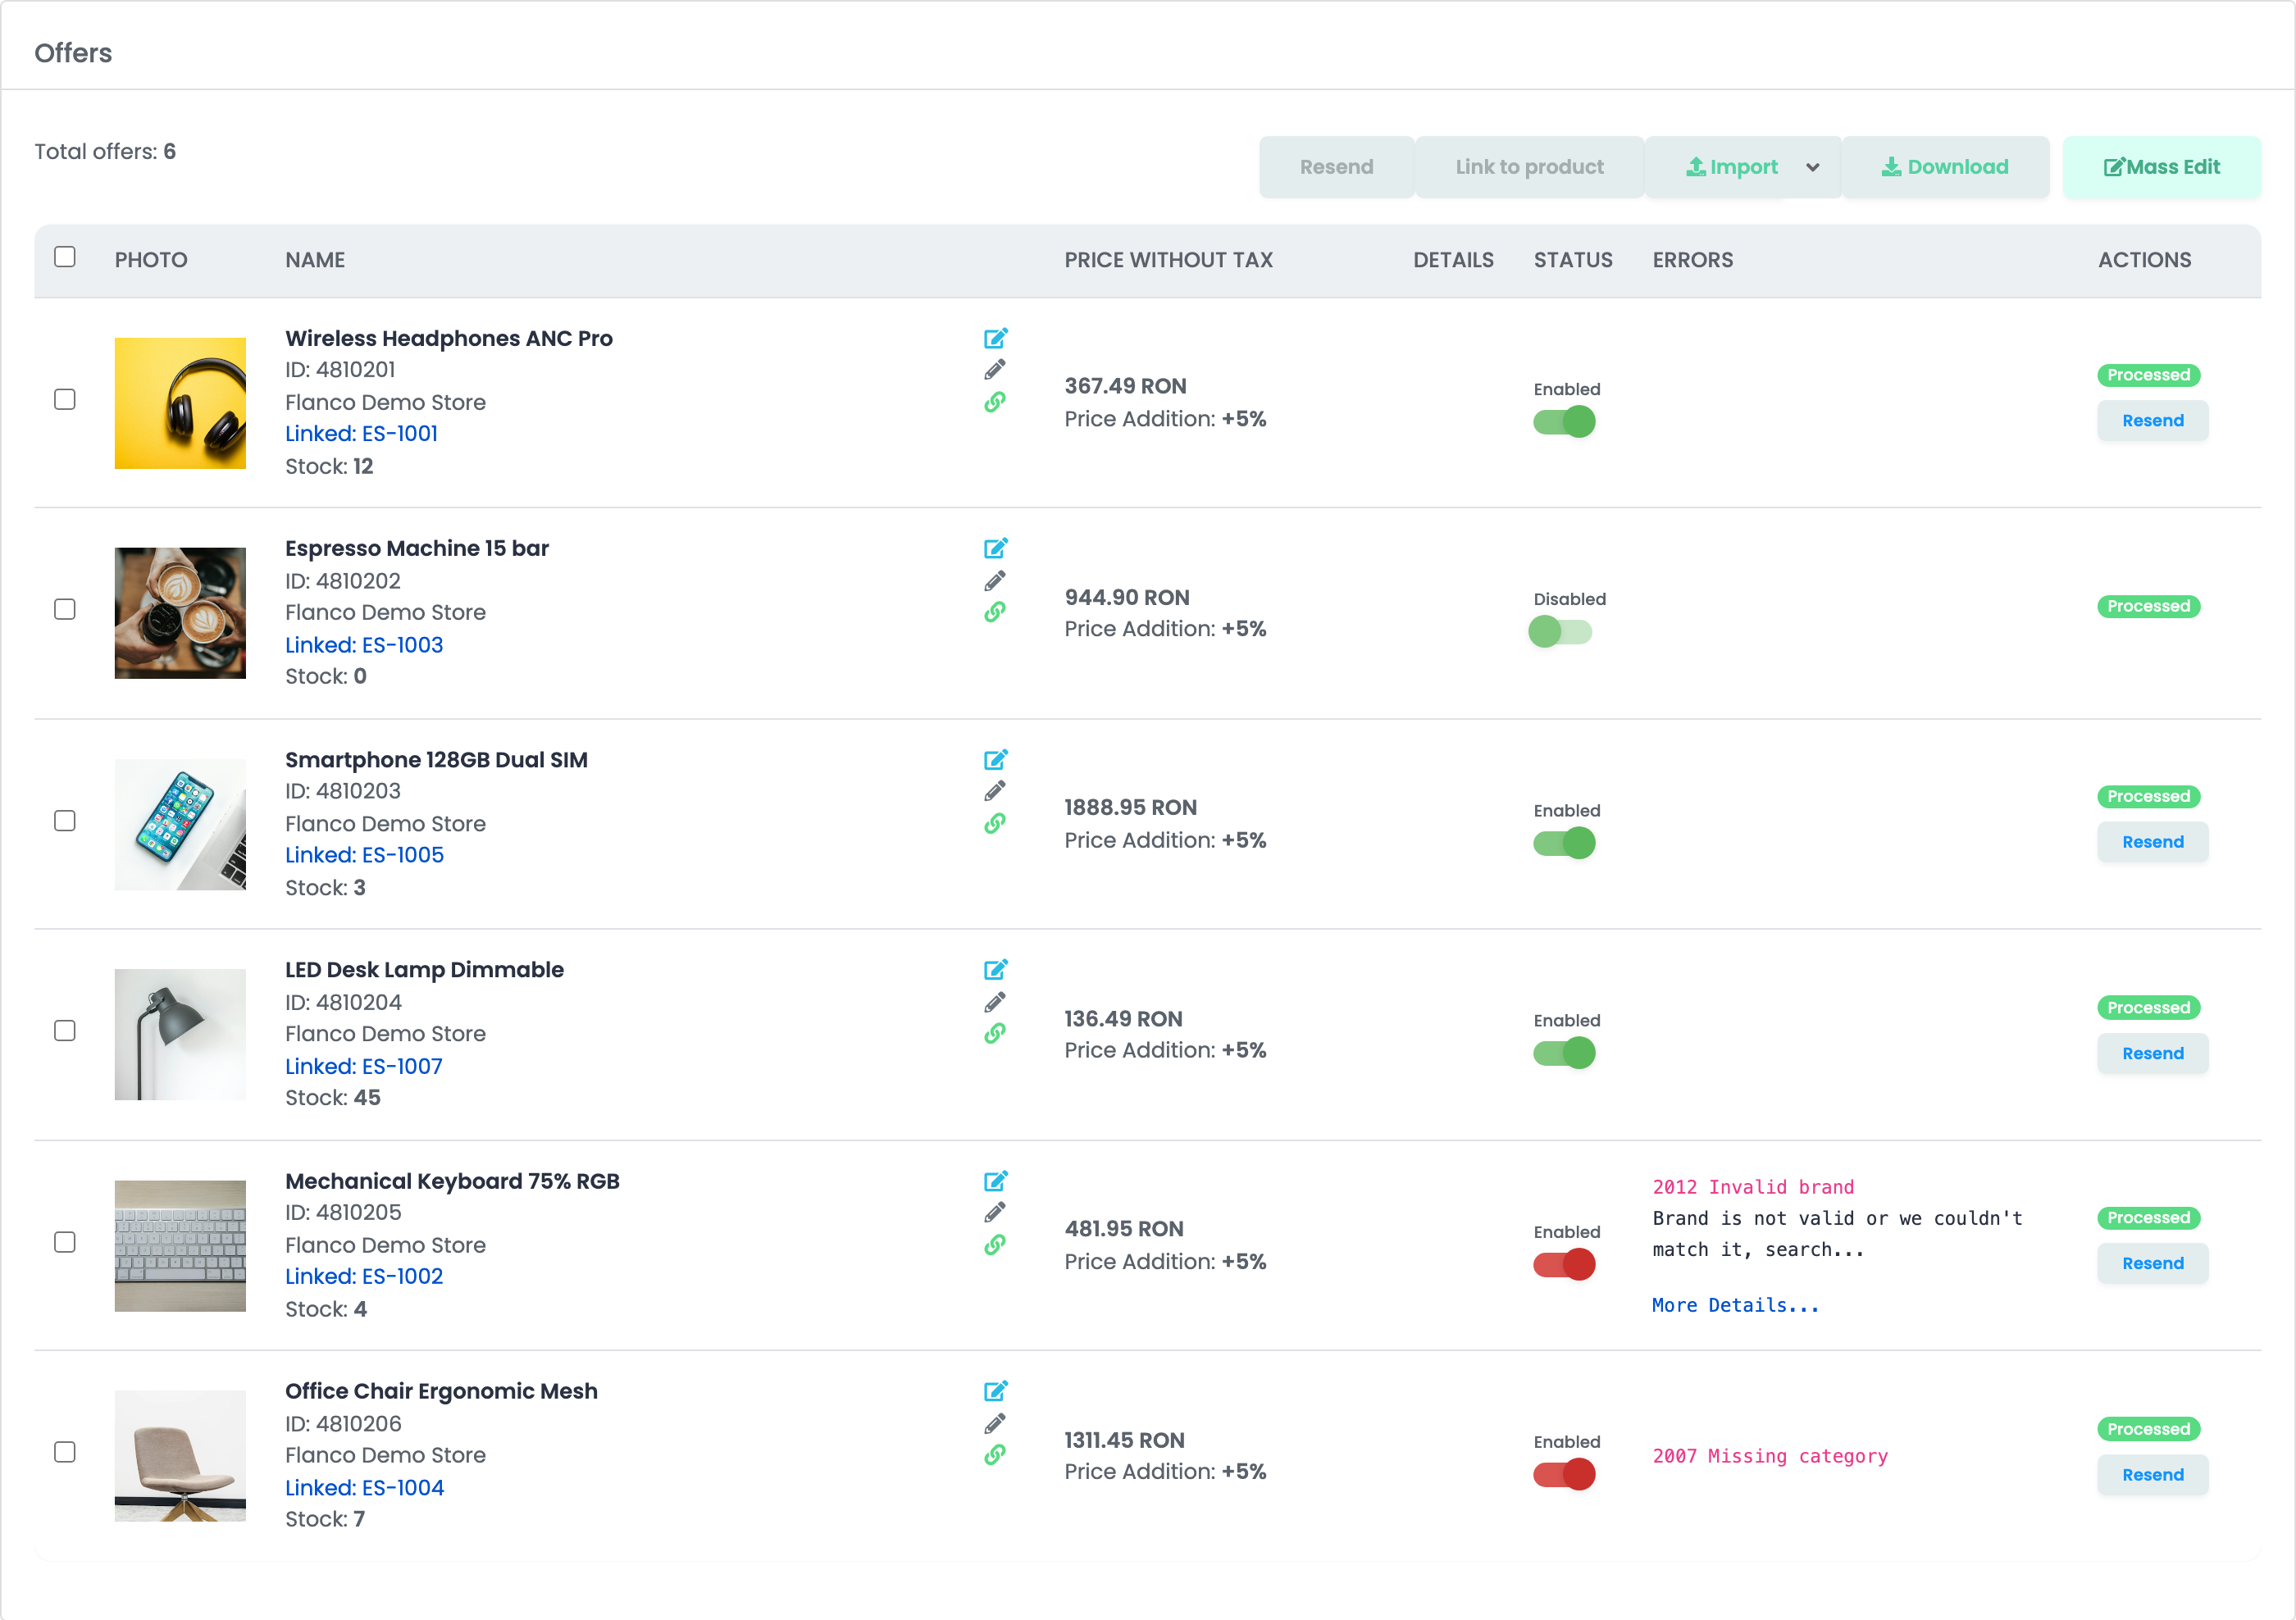2296x1620 pixels.
Task: Click pencil icon for LED Desk Lamp Dimmable
Action: [x=995, y=1002]
